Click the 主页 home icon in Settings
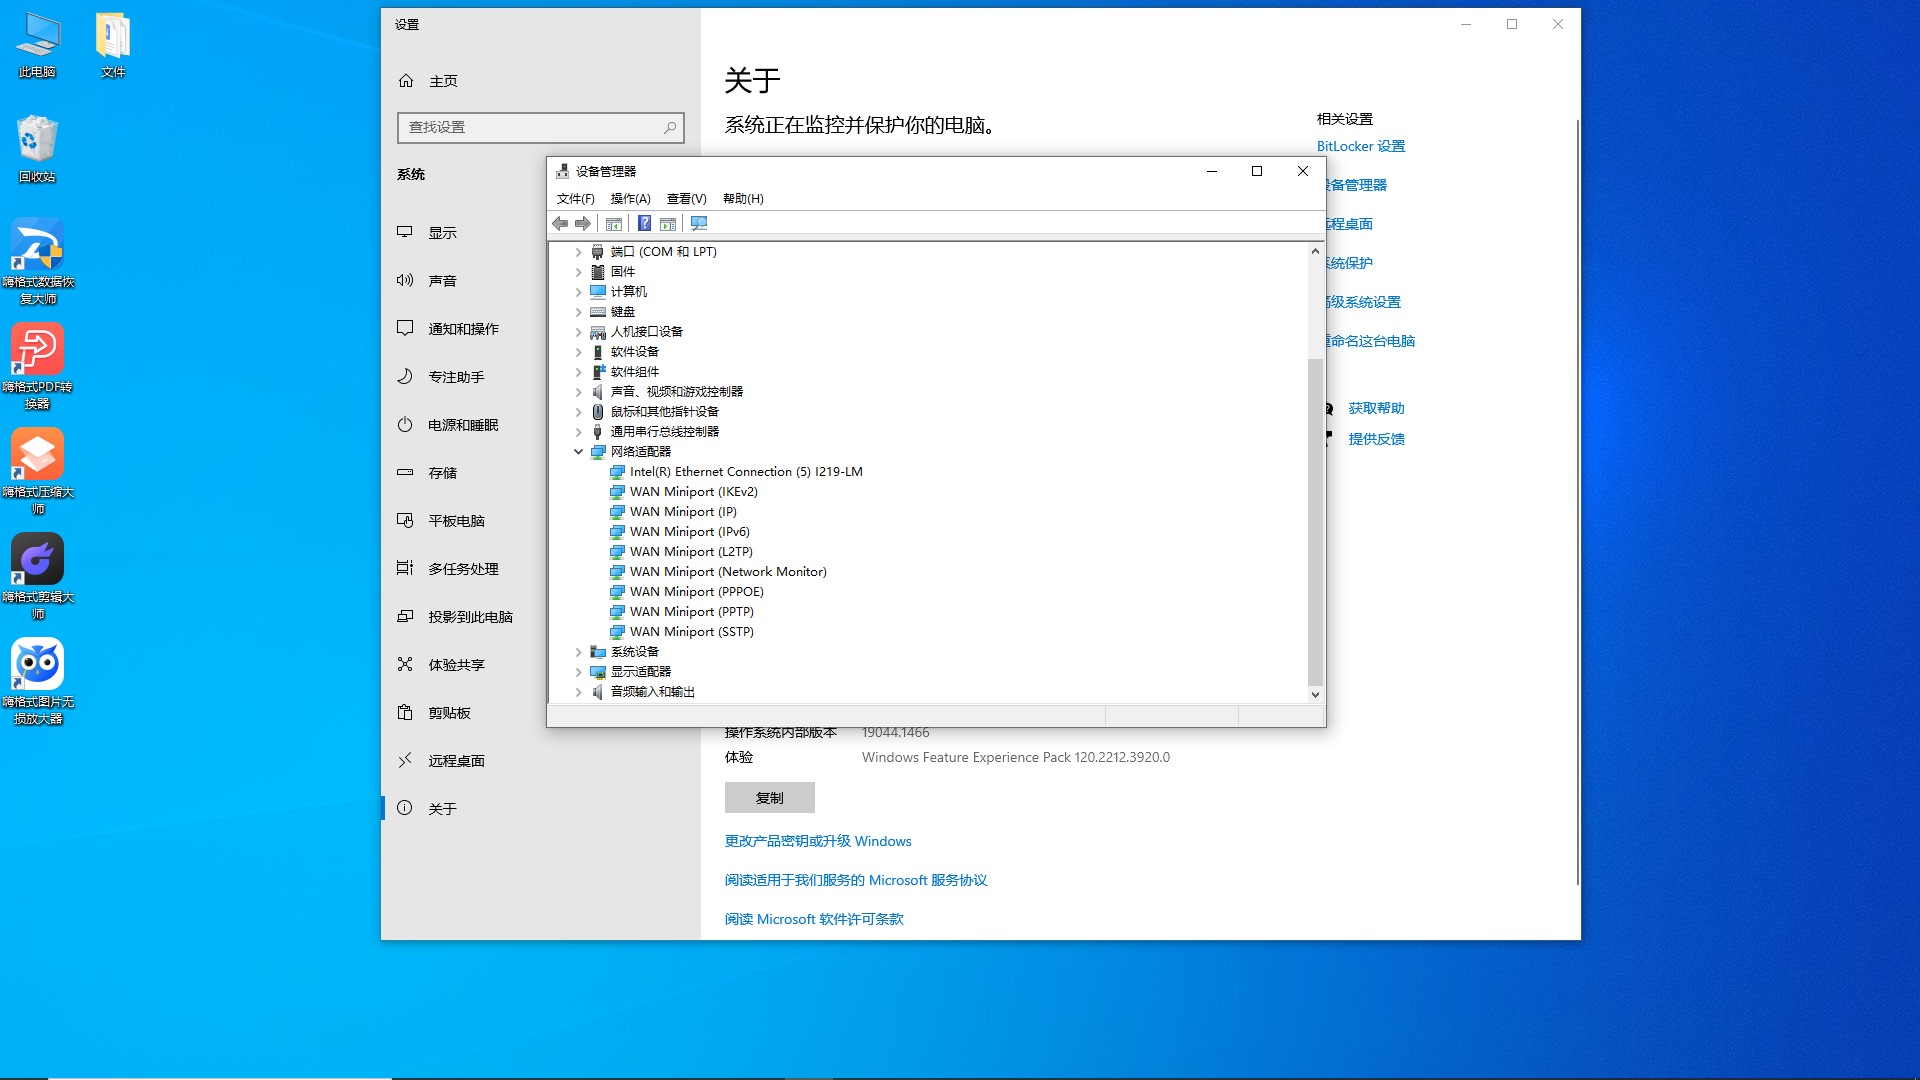 click(406, 81)
